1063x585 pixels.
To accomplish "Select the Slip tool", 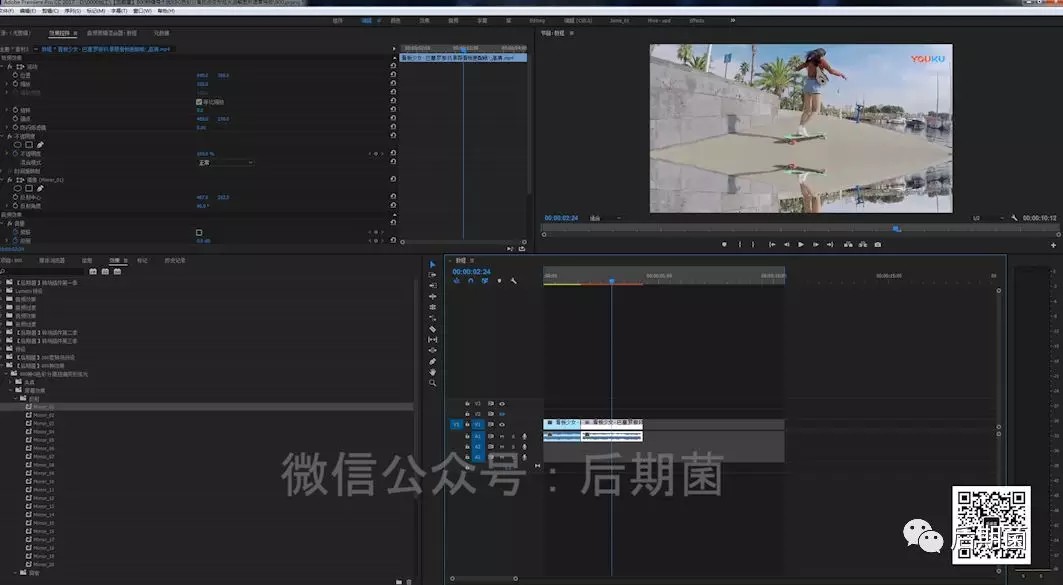I will click(x=433, y=340).
